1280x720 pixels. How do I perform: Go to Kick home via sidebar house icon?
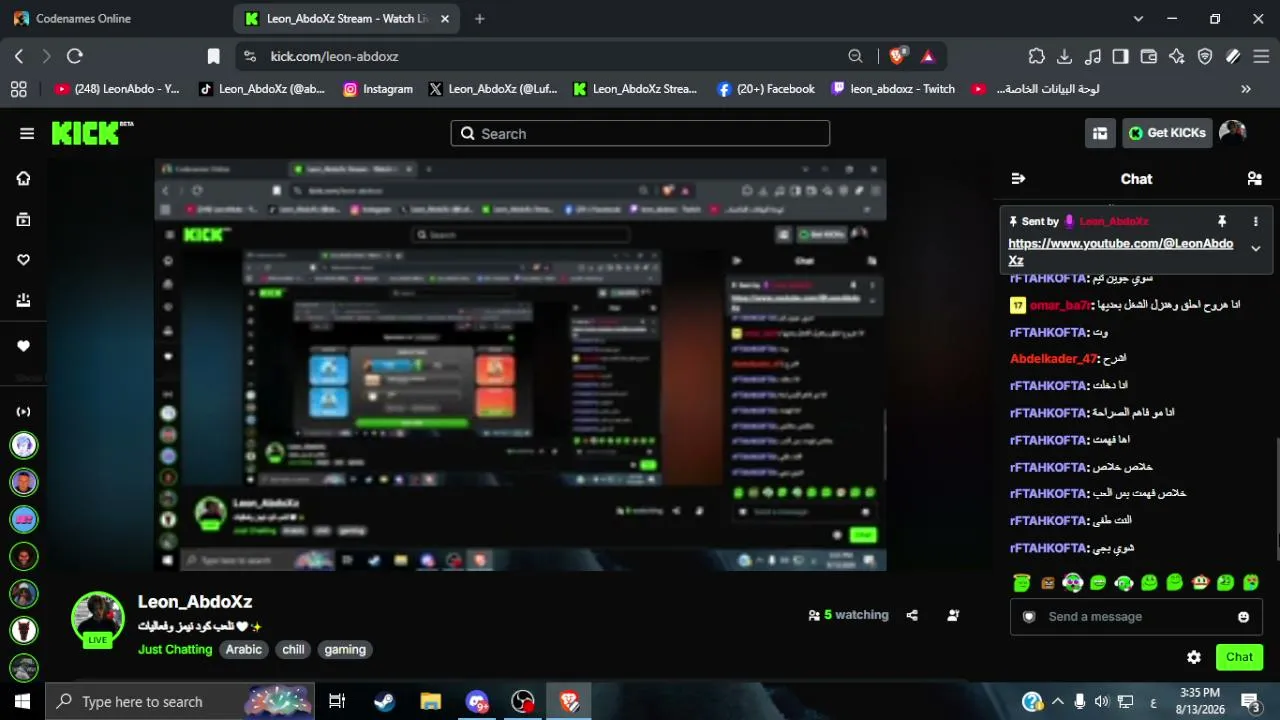pos(23,178)
